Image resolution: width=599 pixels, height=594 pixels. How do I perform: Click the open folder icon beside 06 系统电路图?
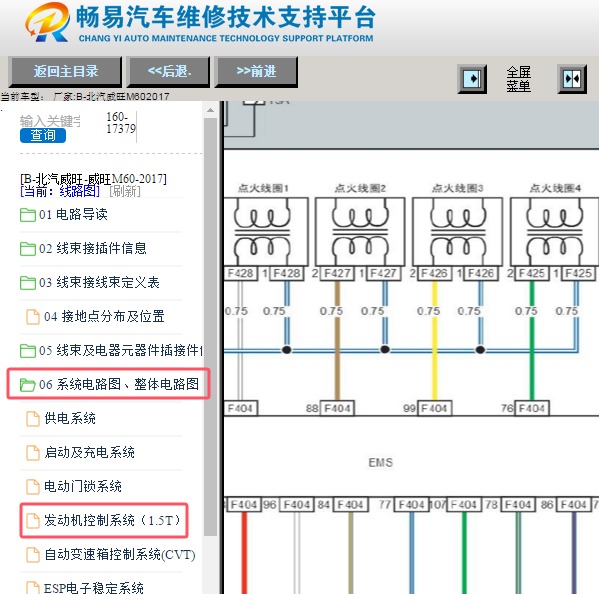(28, 385)
